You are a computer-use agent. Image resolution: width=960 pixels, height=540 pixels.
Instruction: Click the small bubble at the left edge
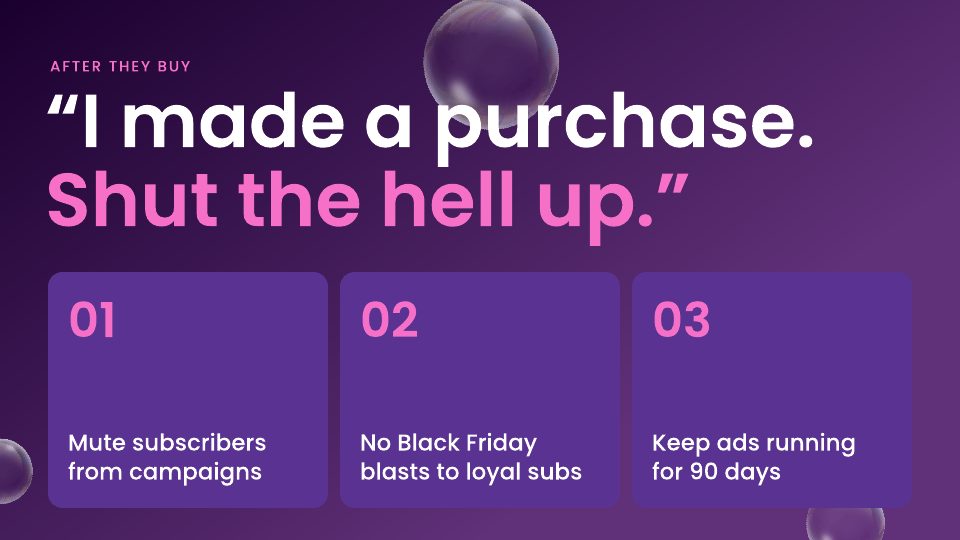[x=15, y=471]
